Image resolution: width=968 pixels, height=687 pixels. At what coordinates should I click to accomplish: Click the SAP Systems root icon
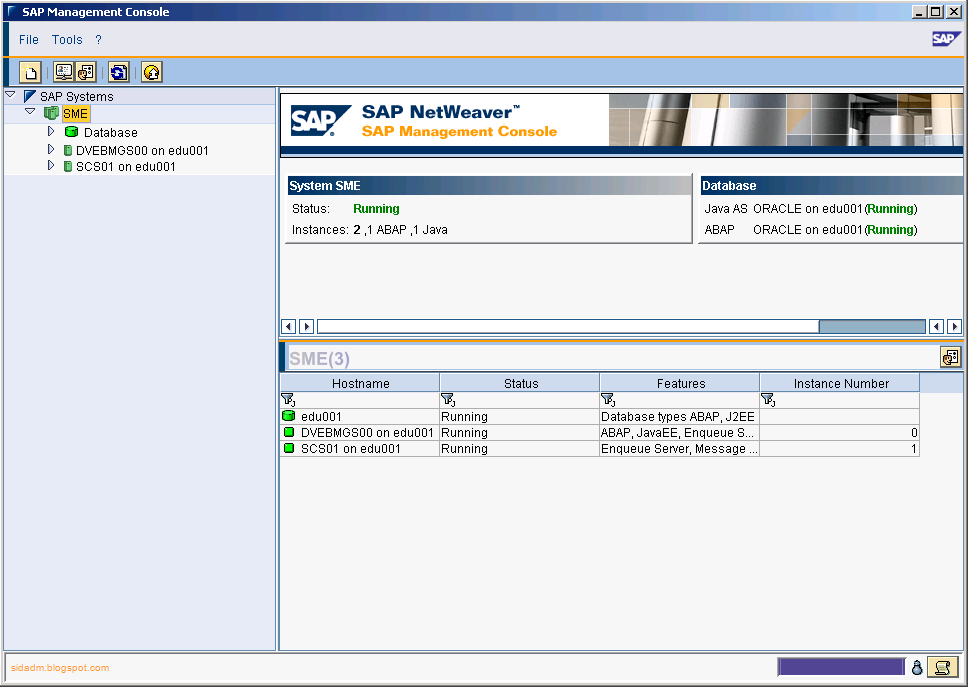pyautogui.click(x=30, y=96)
